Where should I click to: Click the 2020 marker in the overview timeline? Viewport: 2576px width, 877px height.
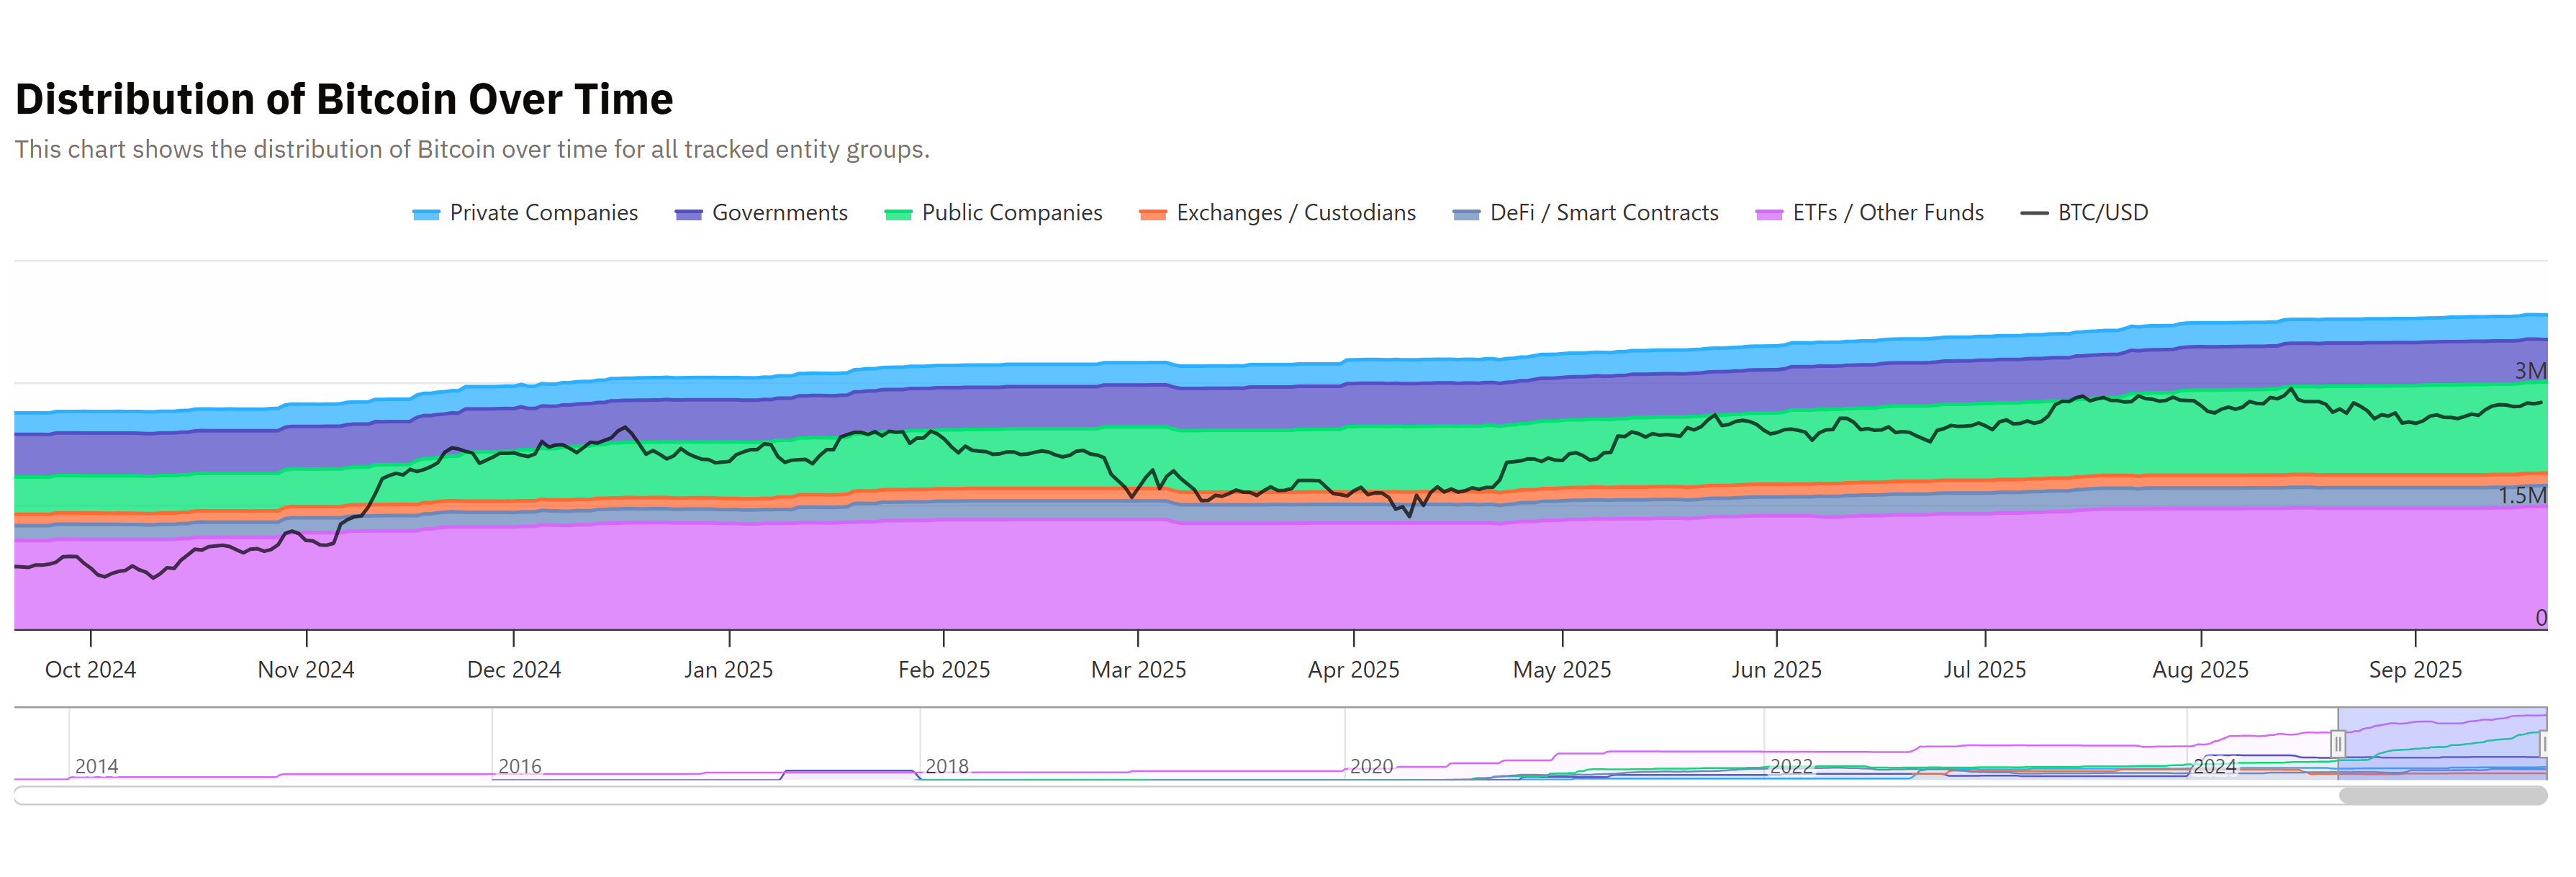coord(1371,766)
